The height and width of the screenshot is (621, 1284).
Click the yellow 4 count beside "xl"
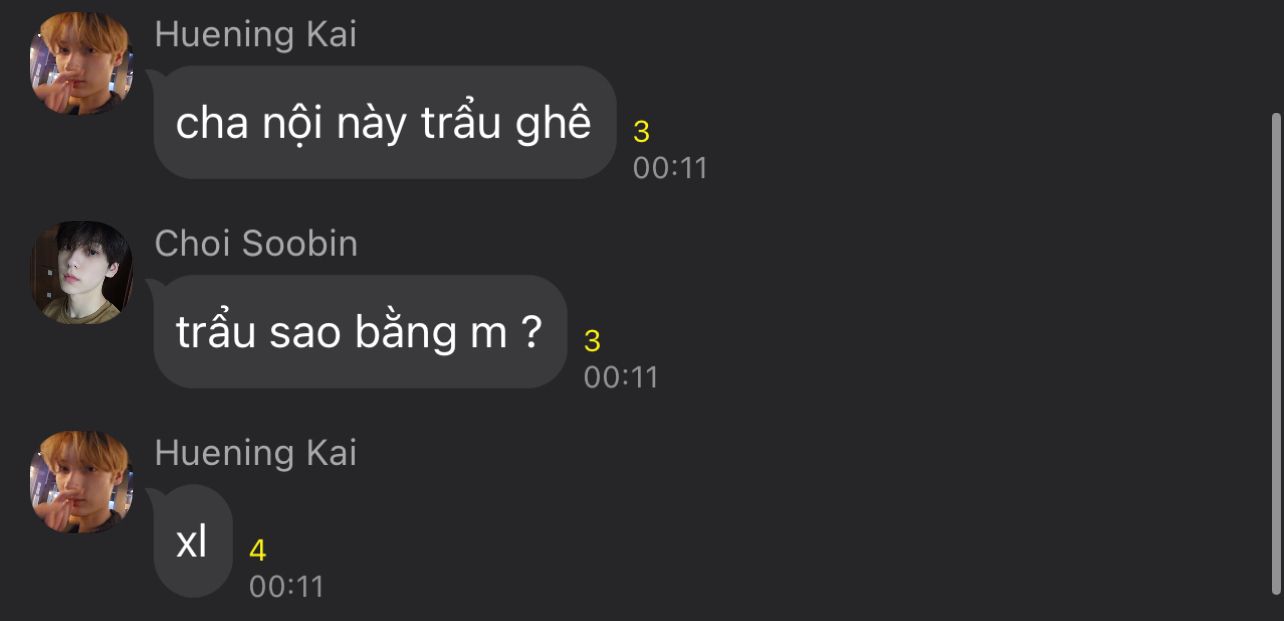[258, 550]
